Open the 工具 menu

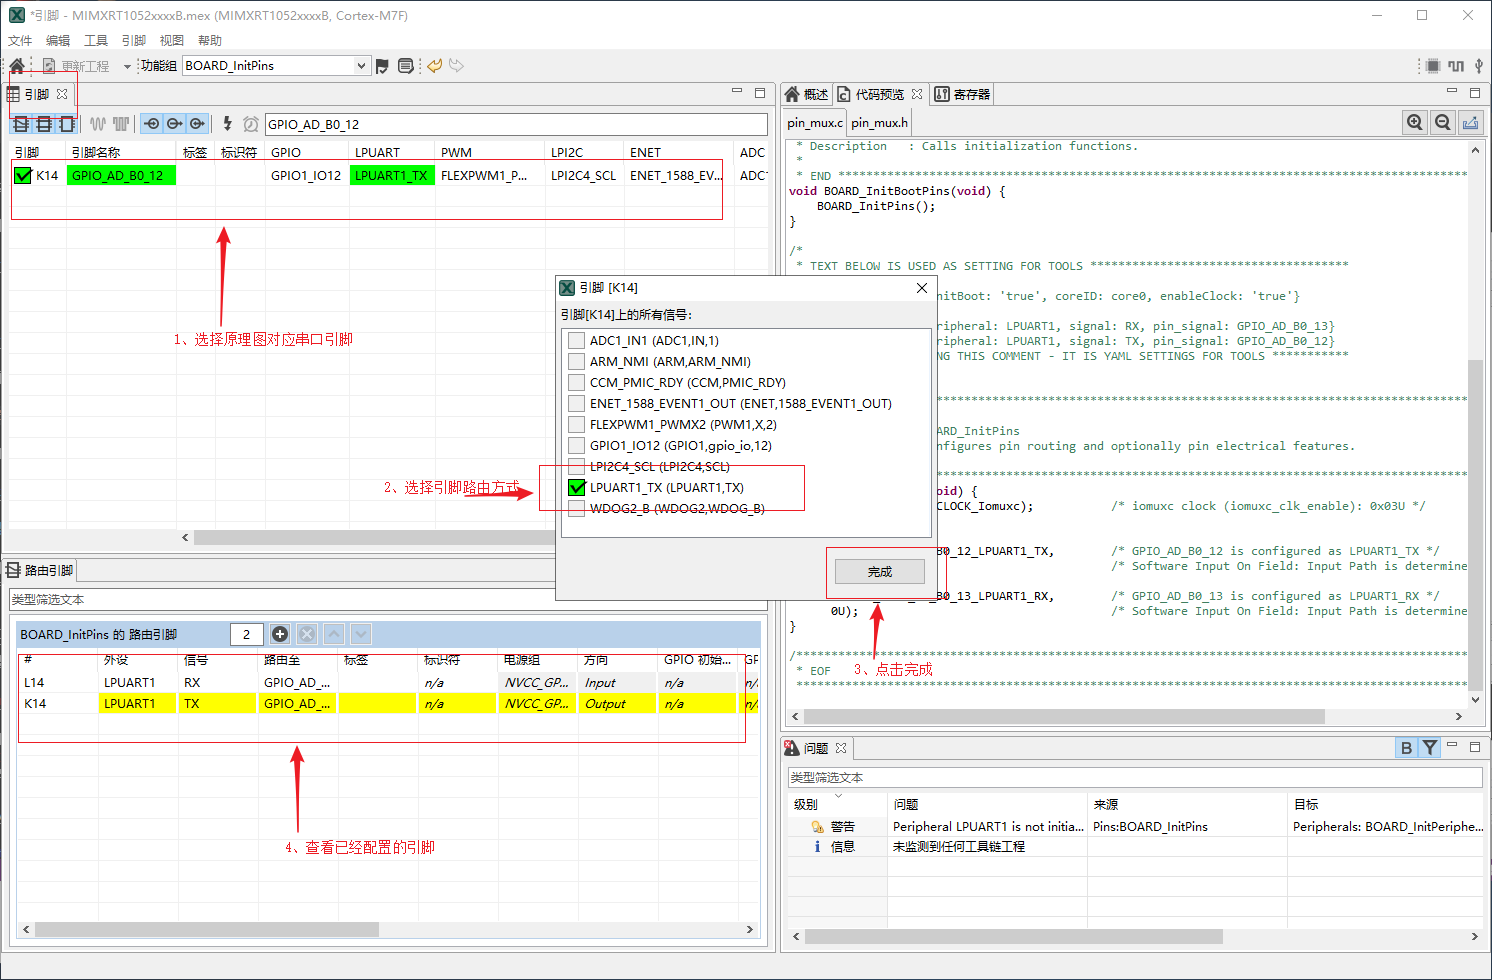tap(96, 41)
